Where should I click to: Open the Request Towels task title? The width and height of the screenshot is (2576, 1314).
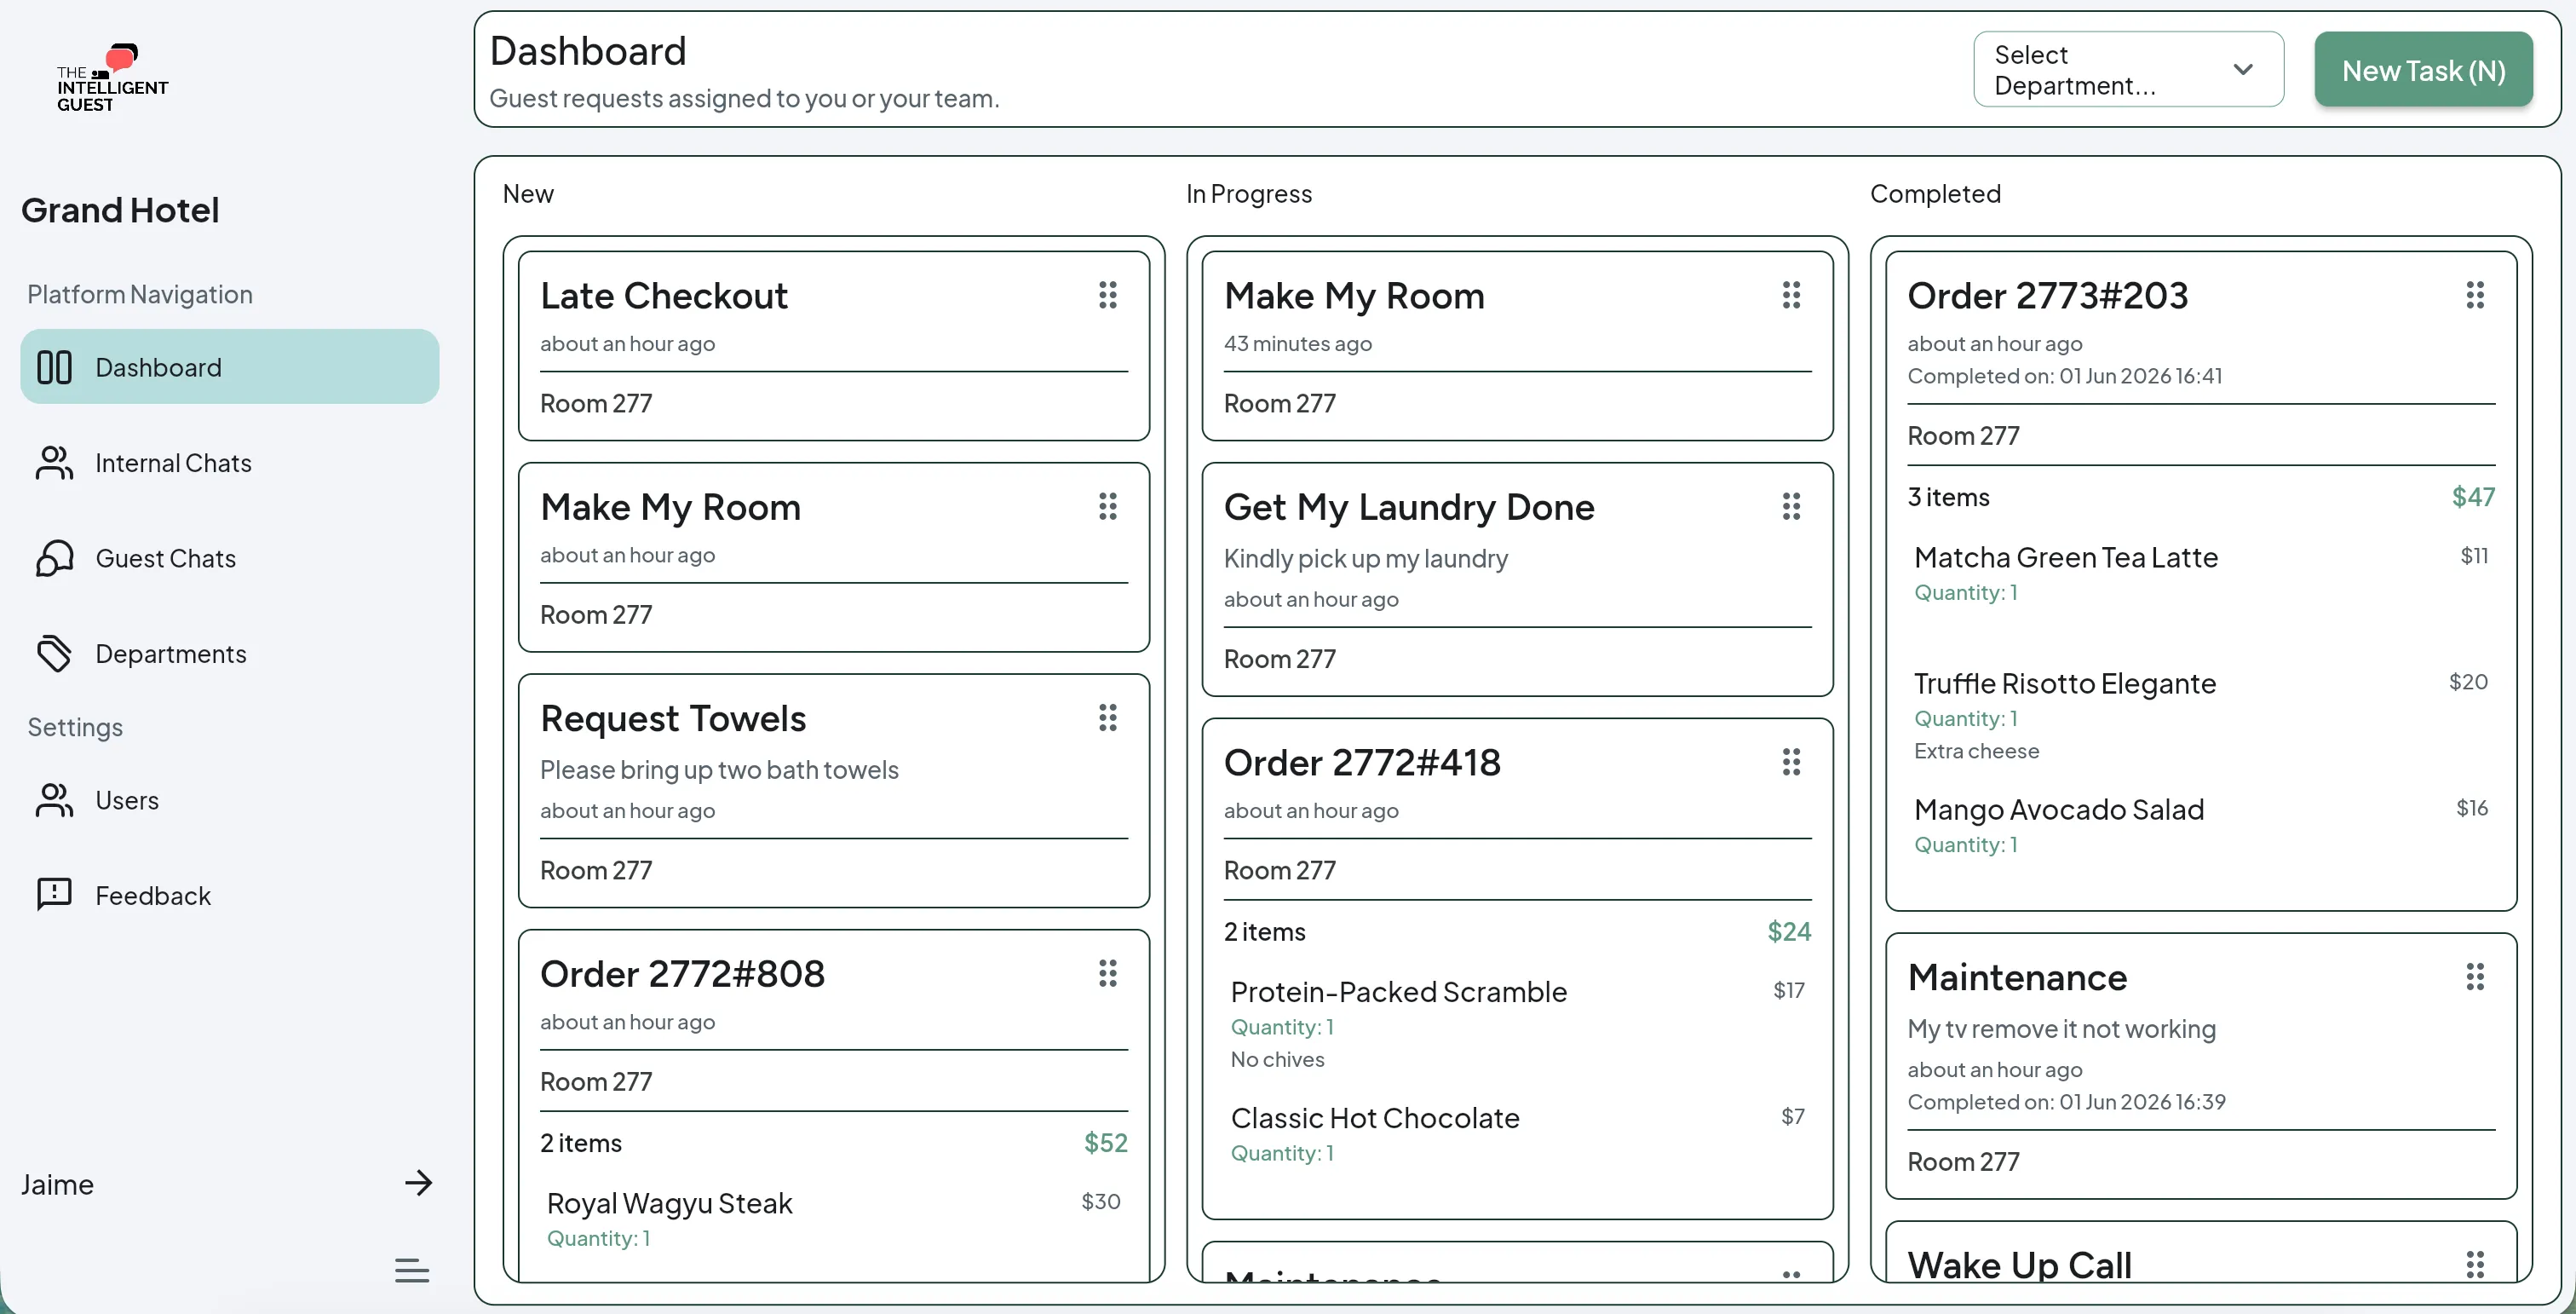coord(673,718)
